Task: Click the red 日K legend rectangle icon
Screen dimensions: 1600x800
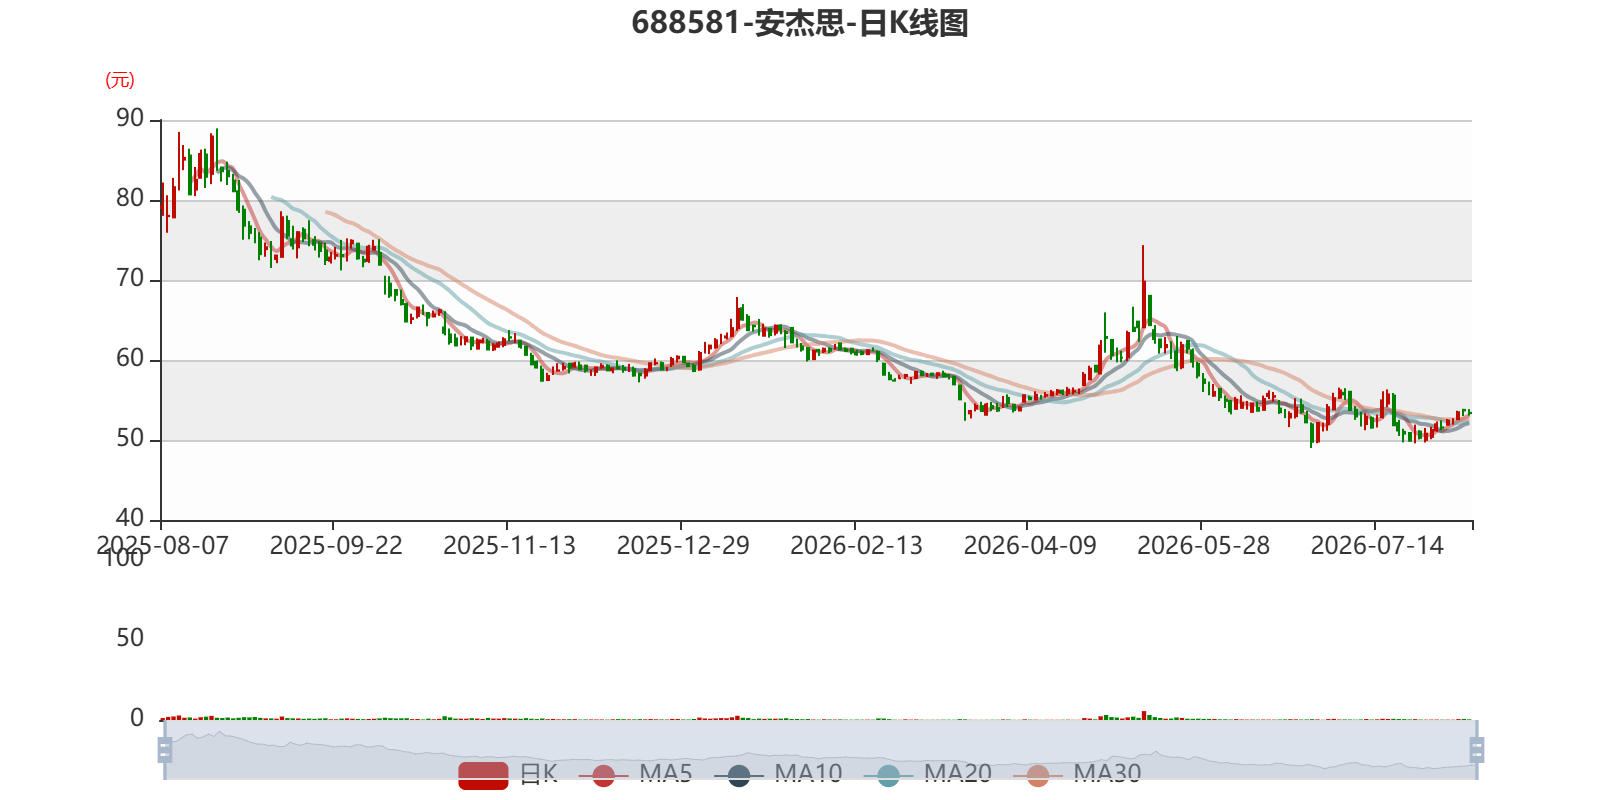Action: click(x=483, y=775)
